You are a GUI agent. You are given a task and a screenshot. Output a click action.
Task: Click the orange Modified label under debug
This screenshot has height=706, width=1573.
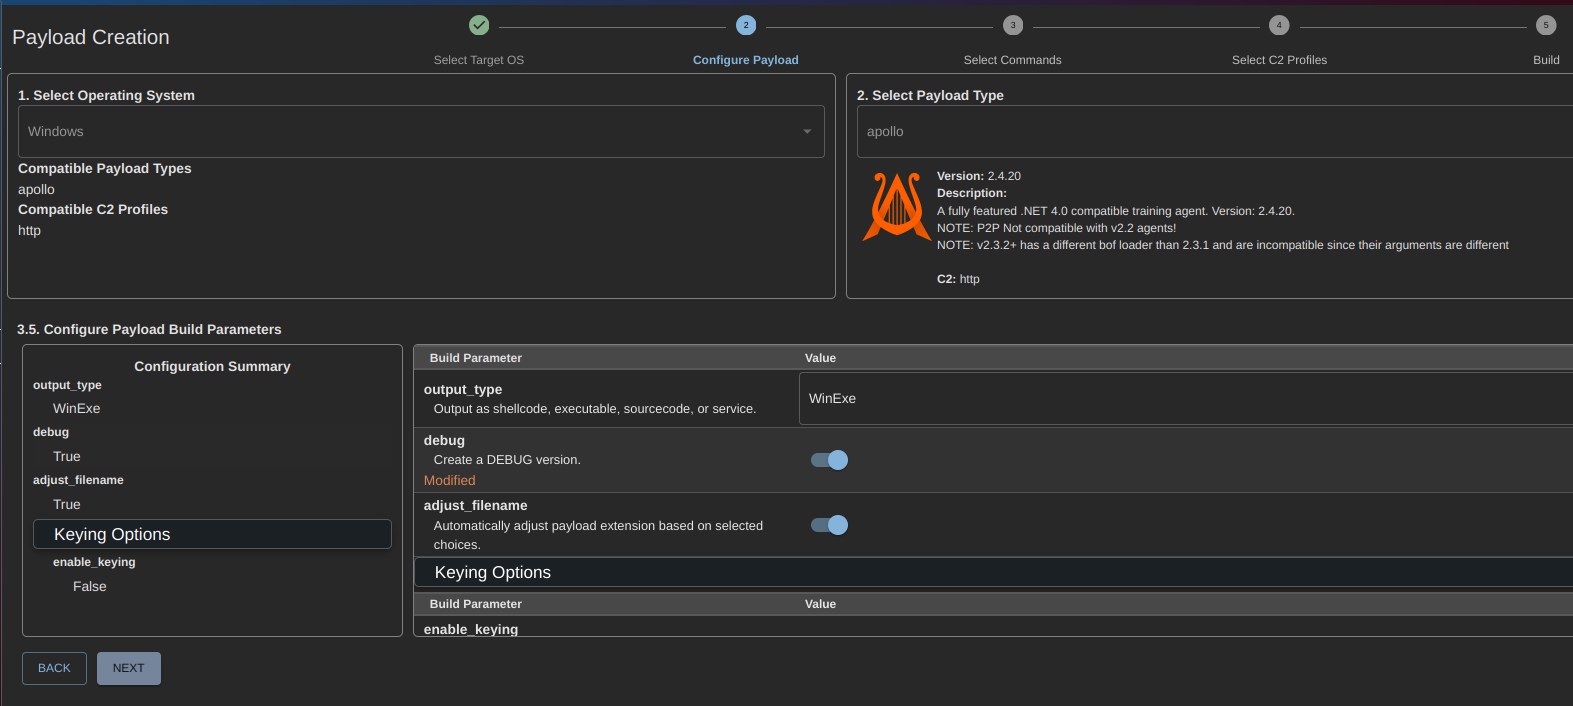pos(450,480)
